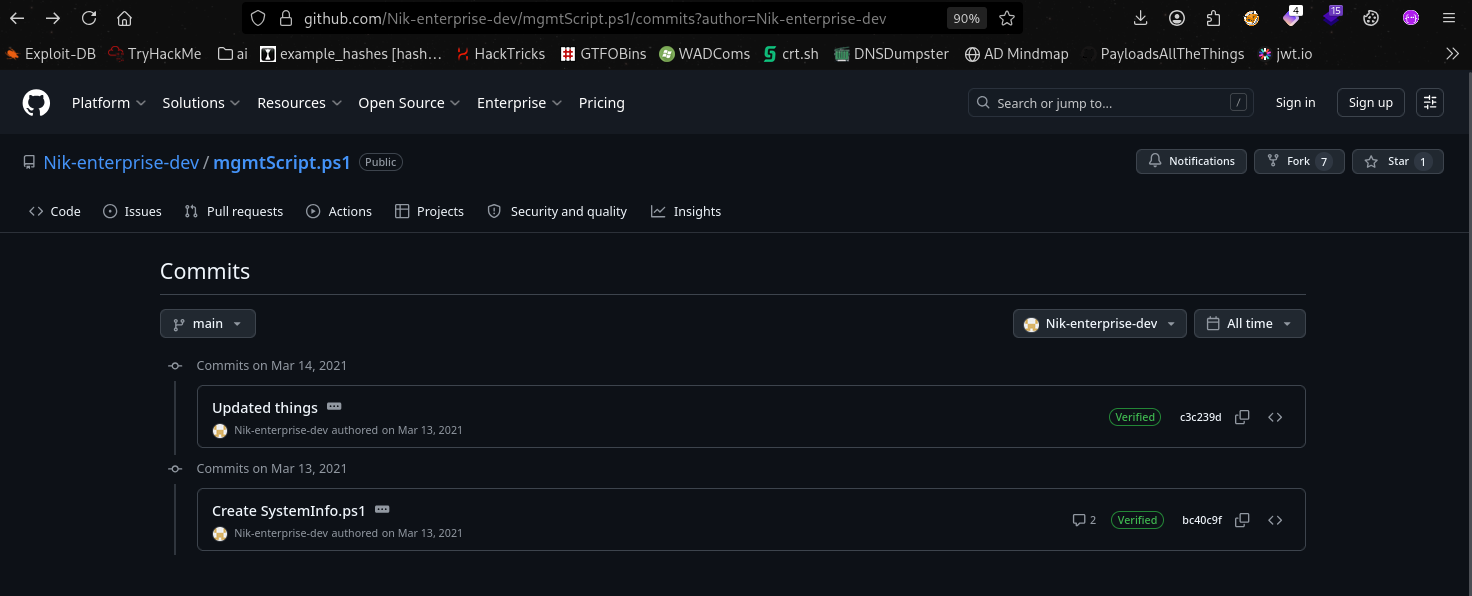Click the author avatar of Updated things commit
The image size is (1472, 596).
click(x=220, y=431)
